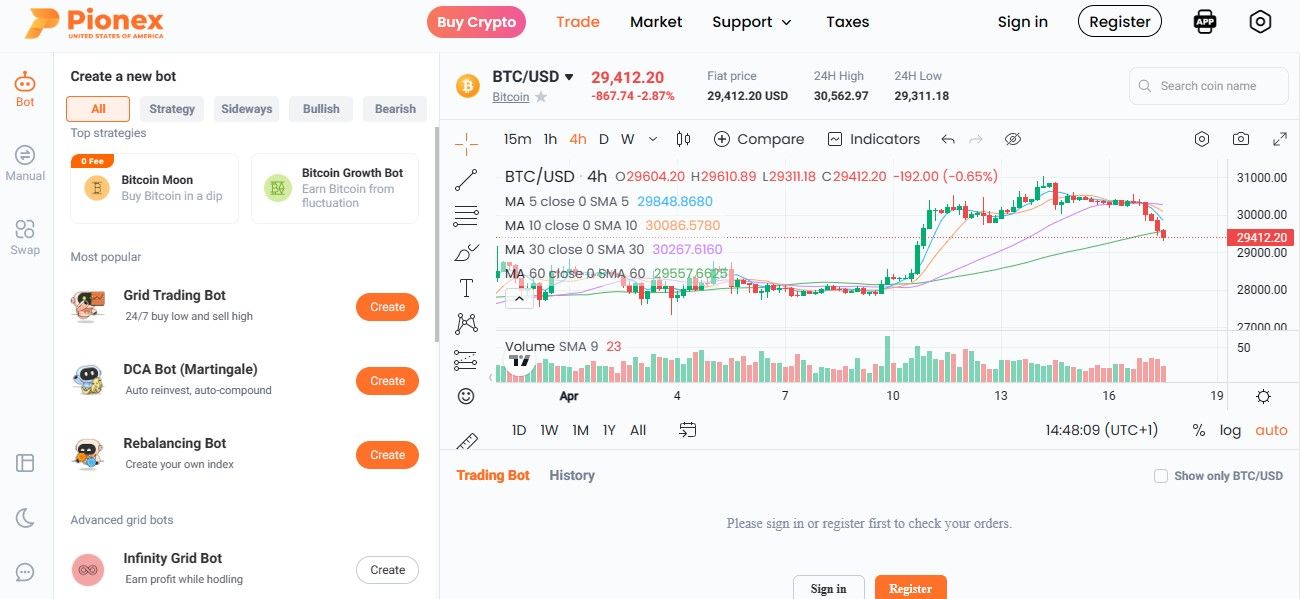Expand the BTC/USD pair selector
The width and height of the screenshot is (1300, 599).
(569, 77)
